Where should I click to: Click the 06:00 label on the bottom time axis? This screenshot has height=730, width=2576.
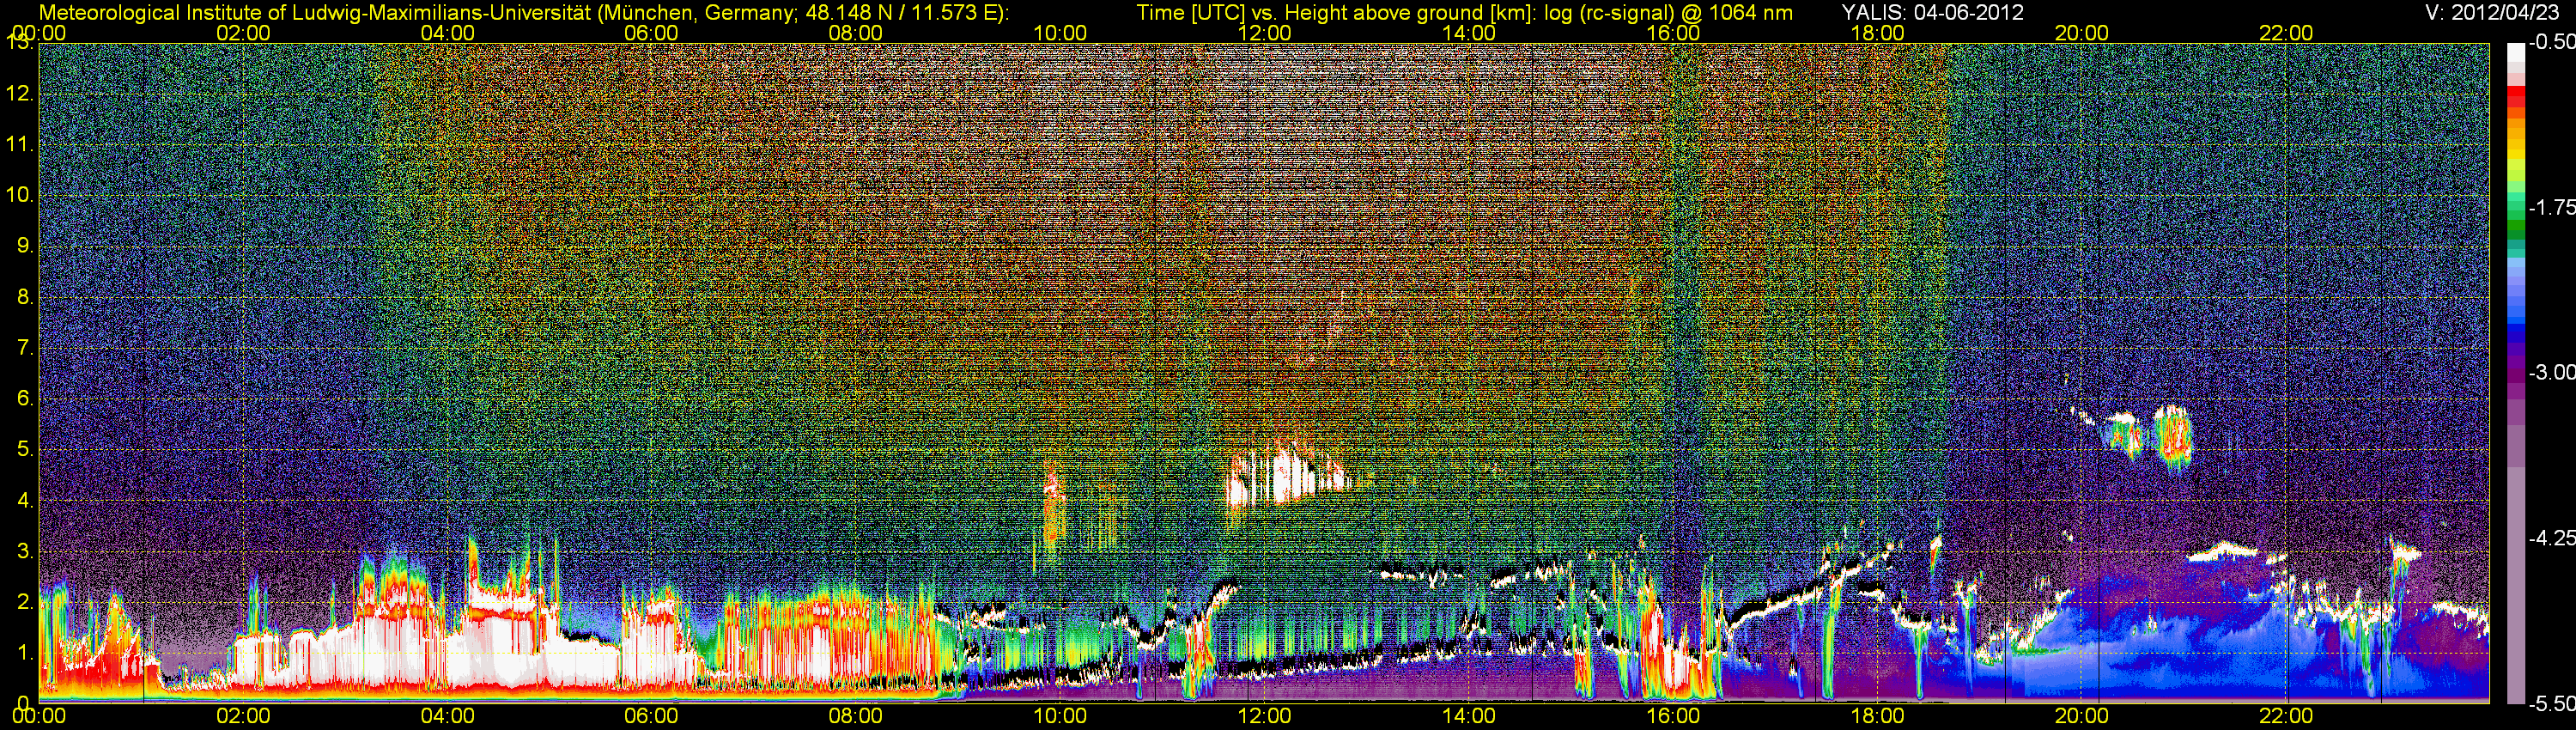pos(651,716)
